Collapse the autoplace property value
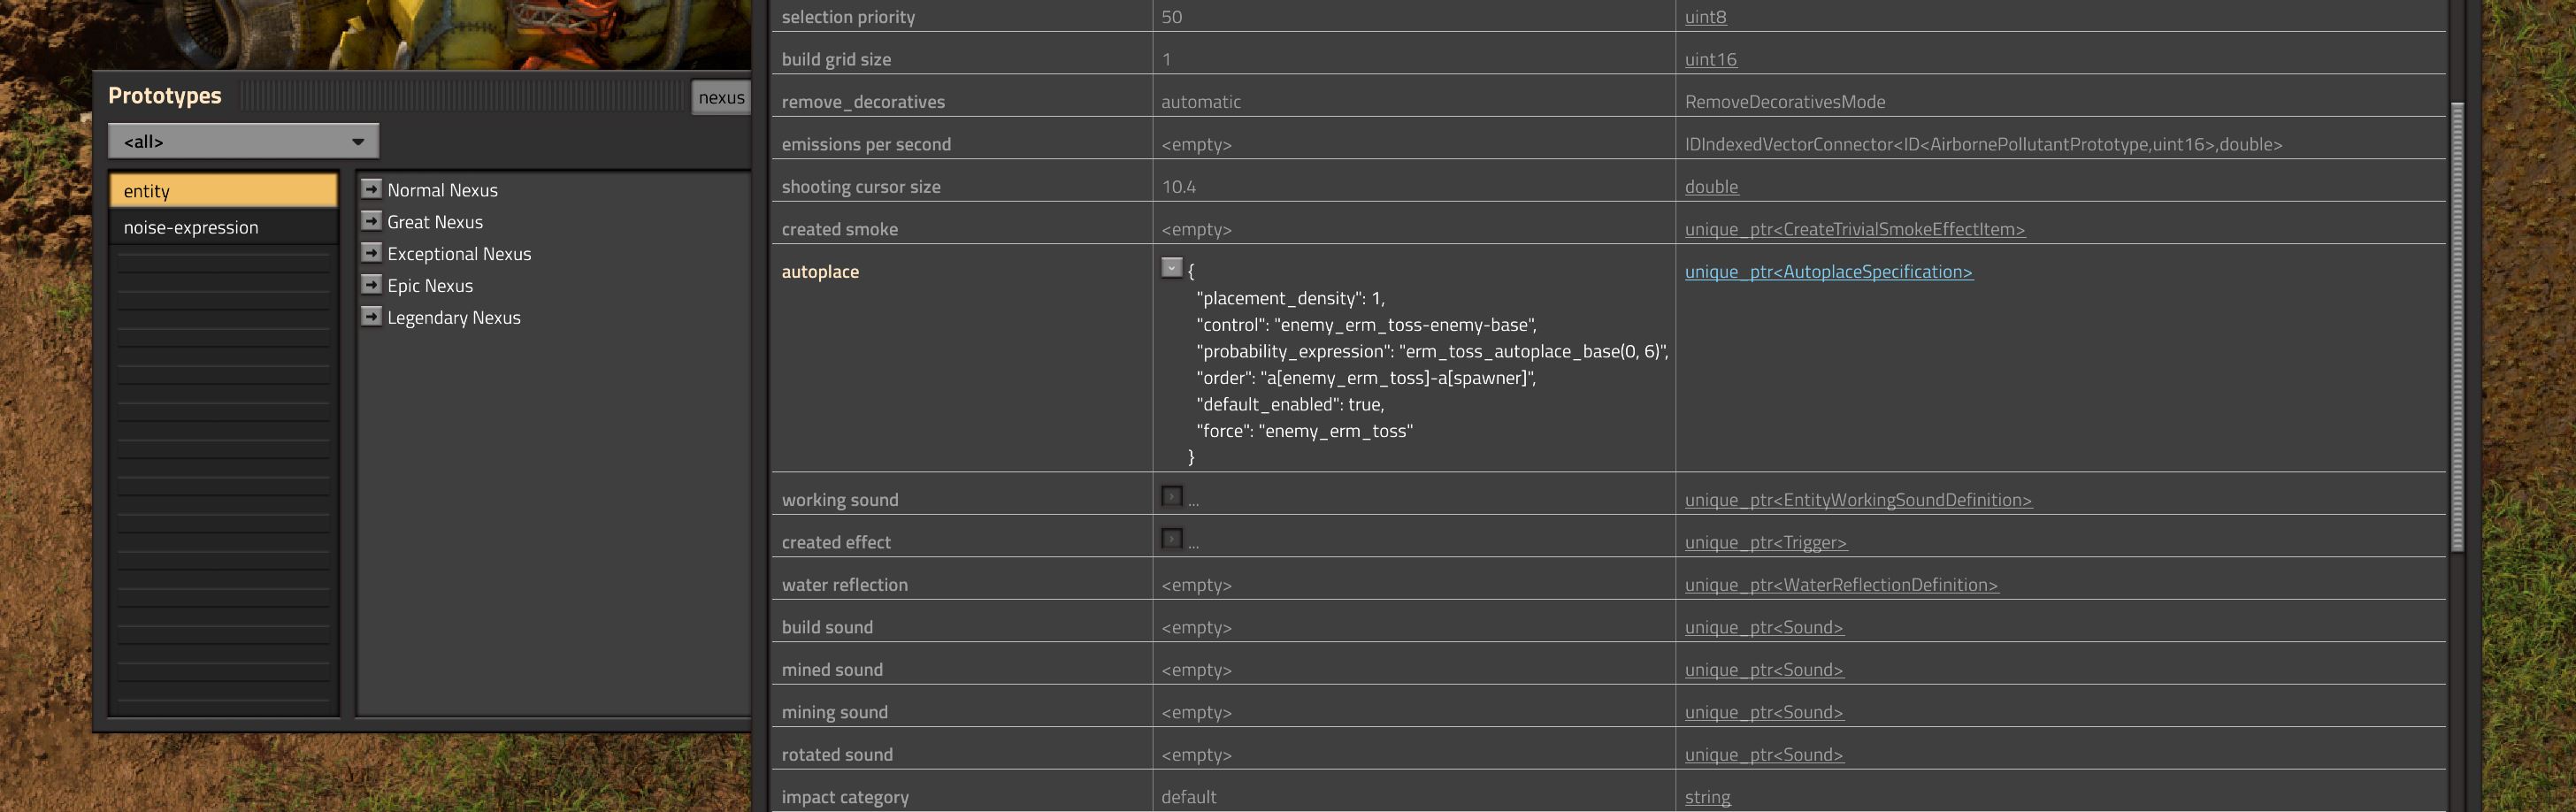2576x812 pixels. [1171, 268]
